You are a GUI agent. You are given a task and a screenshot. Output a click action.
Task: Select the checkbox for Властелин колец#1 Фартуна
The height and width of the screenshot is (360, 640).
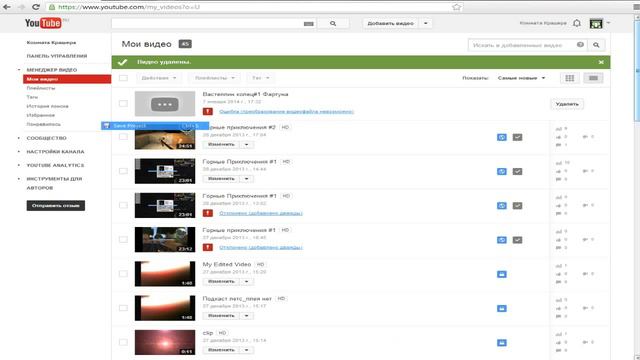point(123,104)
